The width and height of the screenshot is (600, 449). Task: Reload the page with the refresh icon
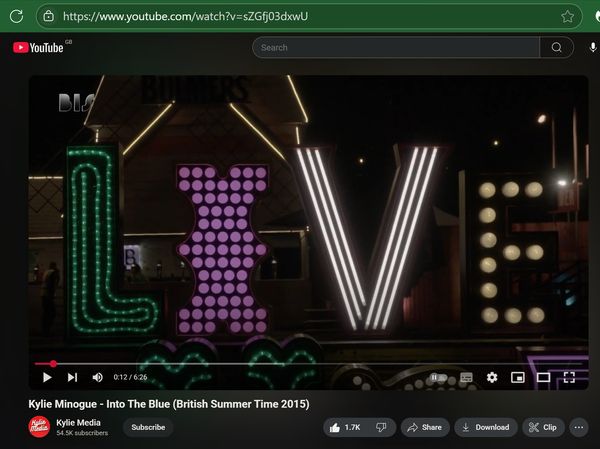point(16,16)
